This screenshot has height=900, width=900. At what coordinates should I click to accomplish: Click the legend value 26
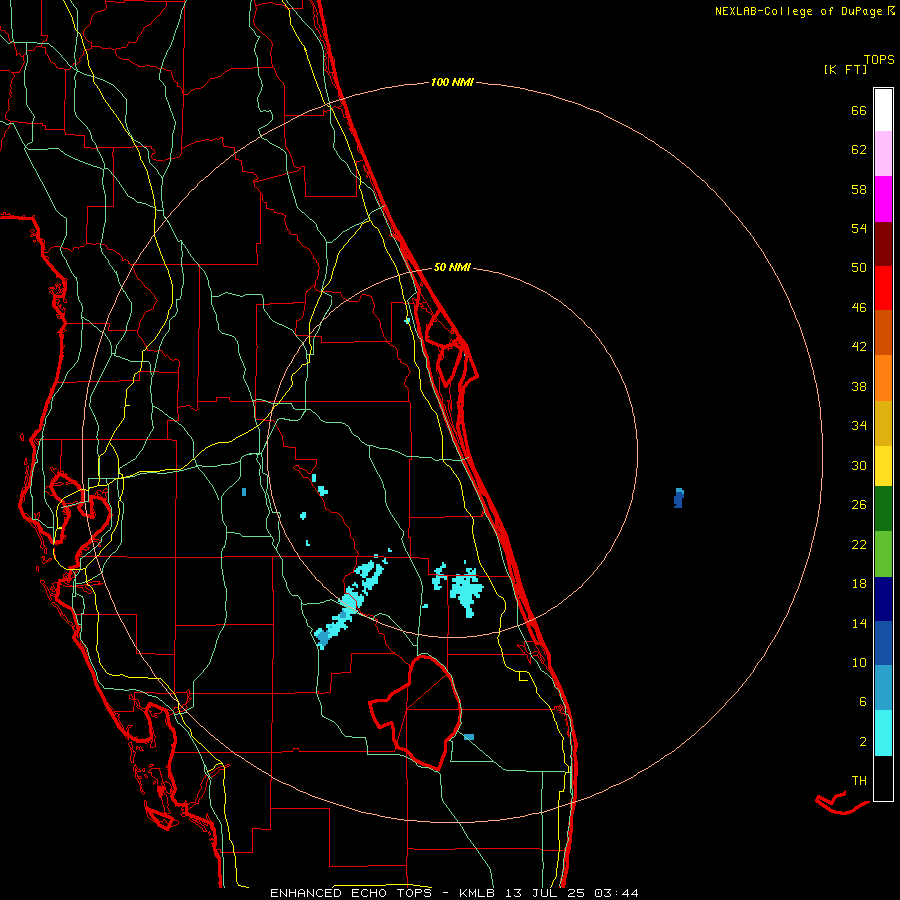859,505
